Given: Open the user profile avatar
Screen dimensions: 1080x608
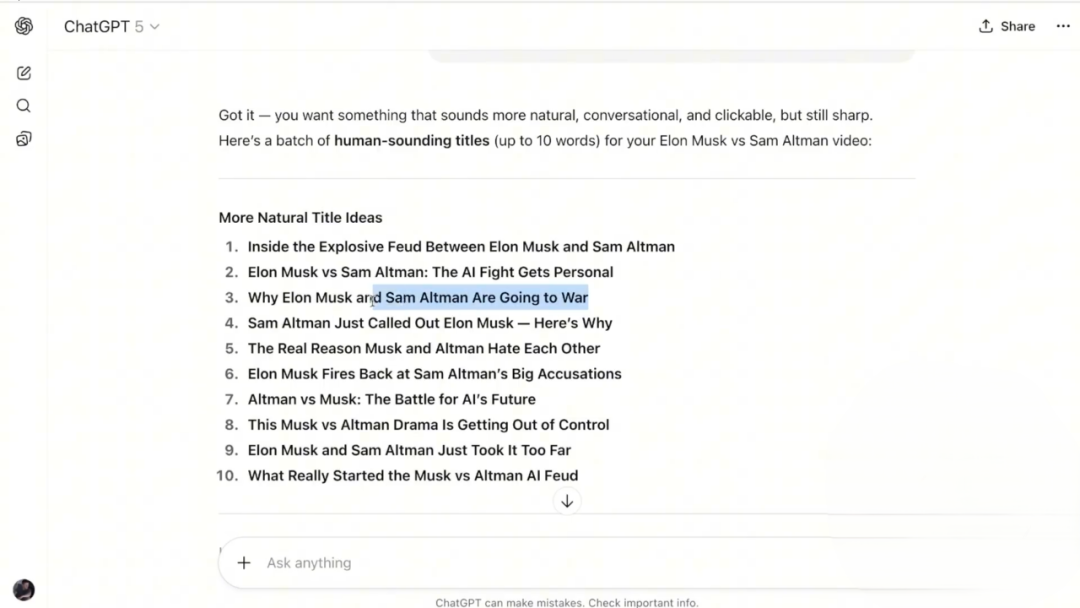Looking at the screenshot, I should (24, 590).
